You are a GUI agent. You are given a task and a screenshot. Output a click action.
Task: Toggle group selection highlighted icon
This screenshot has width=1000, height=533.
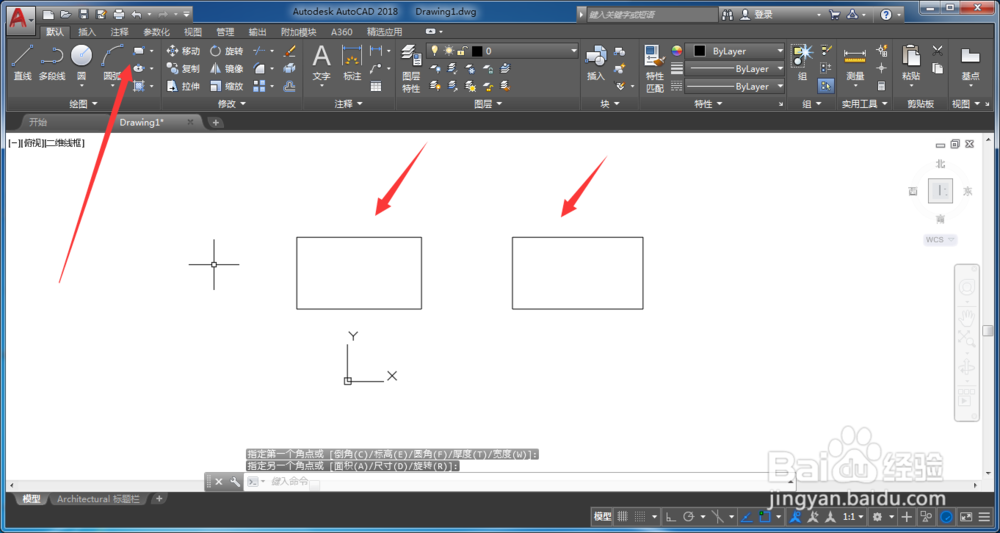pyautogui.click(x=827, y=86)
